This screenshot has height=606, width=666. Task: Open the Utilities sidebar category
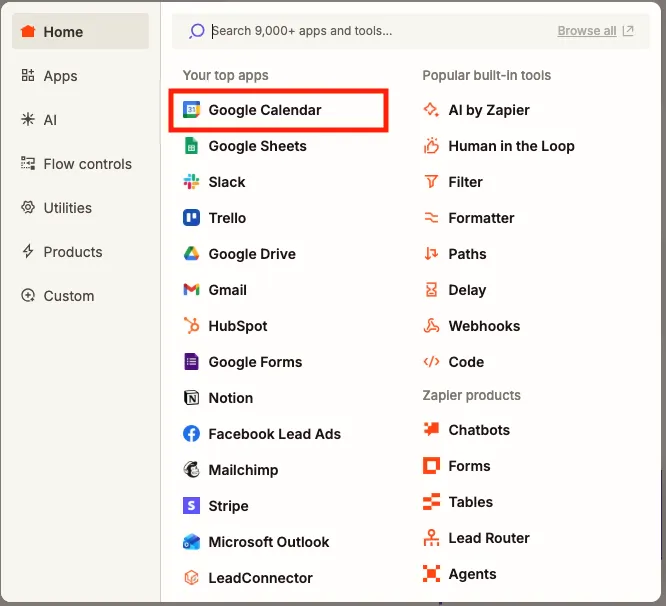(80, 208)
